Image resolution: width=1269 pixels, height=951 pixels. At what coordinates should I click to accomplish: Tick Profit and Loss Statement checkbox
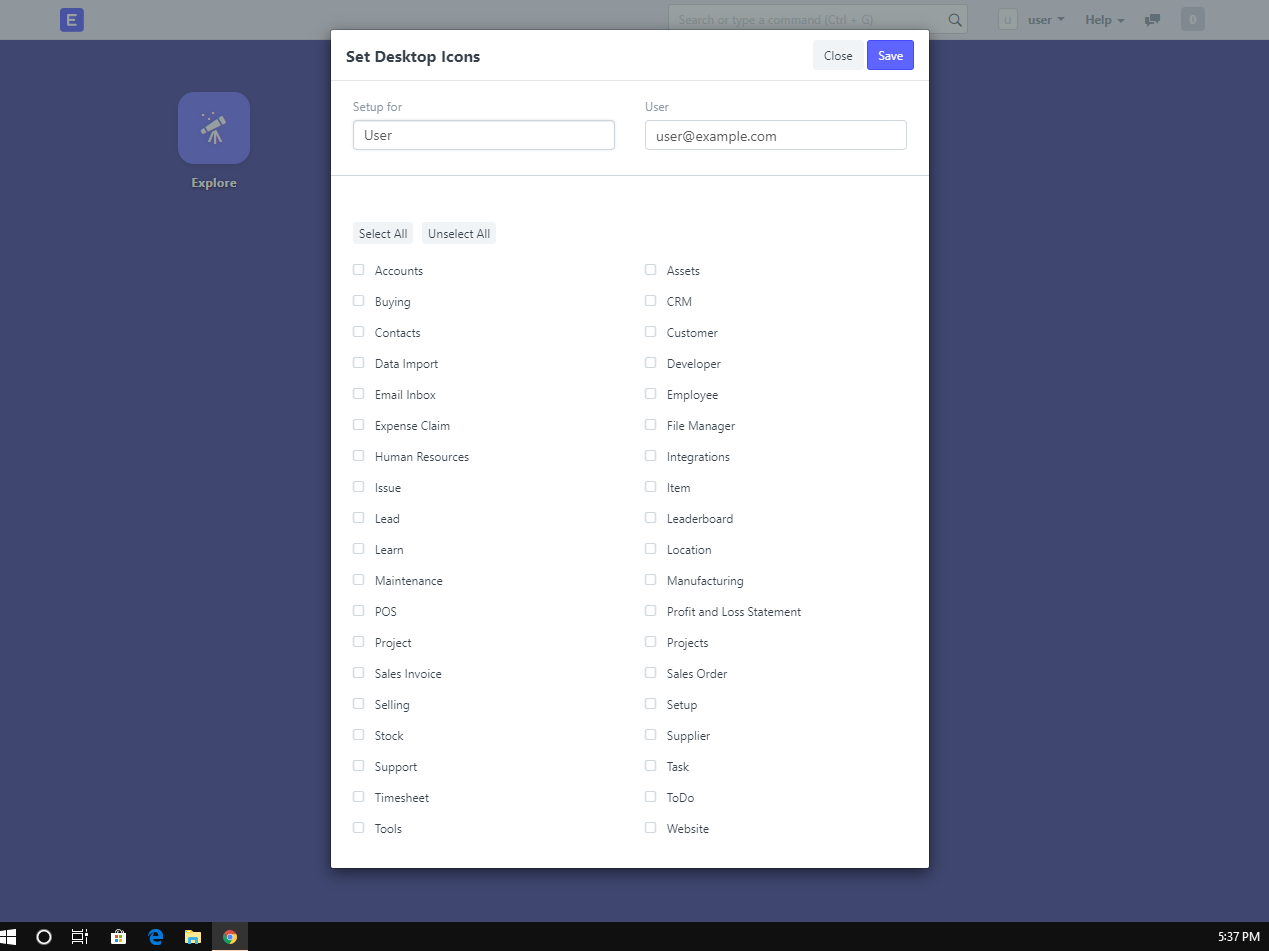coord(651,611)
